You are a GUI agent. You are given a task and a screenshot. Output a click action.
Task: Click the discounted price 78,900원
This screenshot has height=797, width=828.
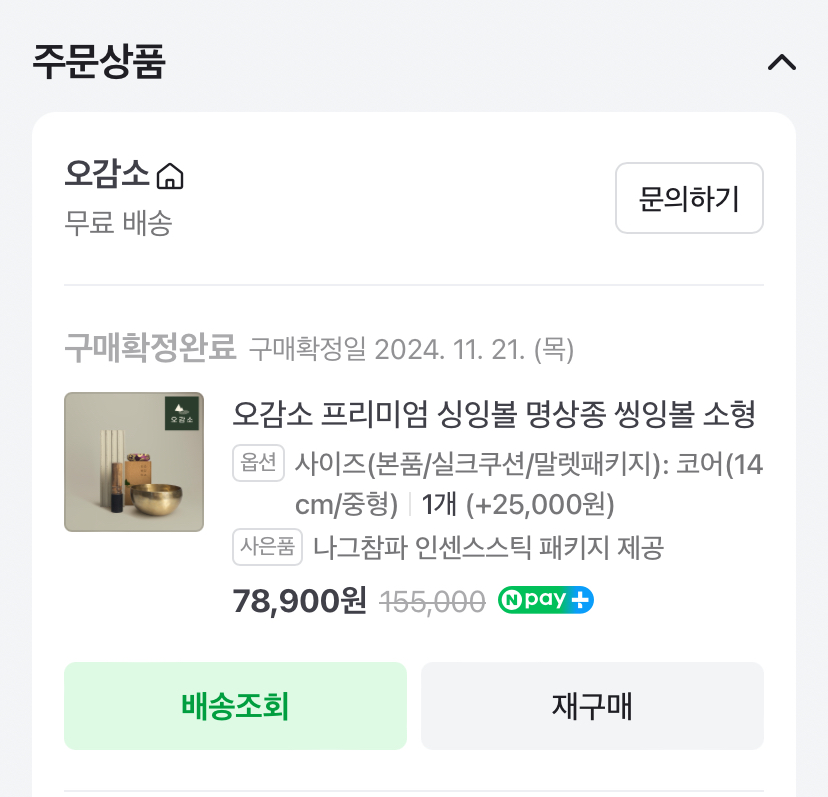click(x=297, y=599)
